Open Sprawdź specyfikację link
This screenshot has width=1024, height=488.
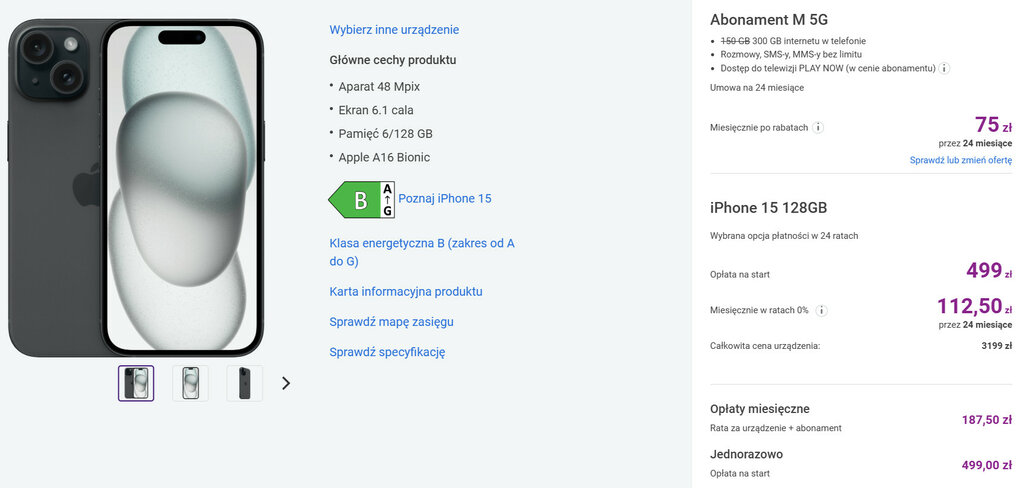387,352
